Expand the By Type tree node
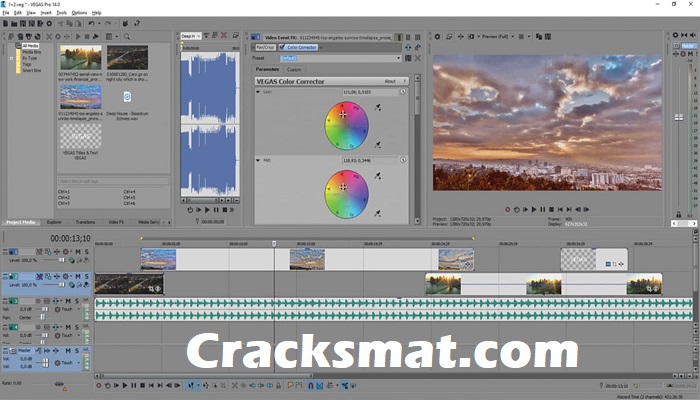 12,58
